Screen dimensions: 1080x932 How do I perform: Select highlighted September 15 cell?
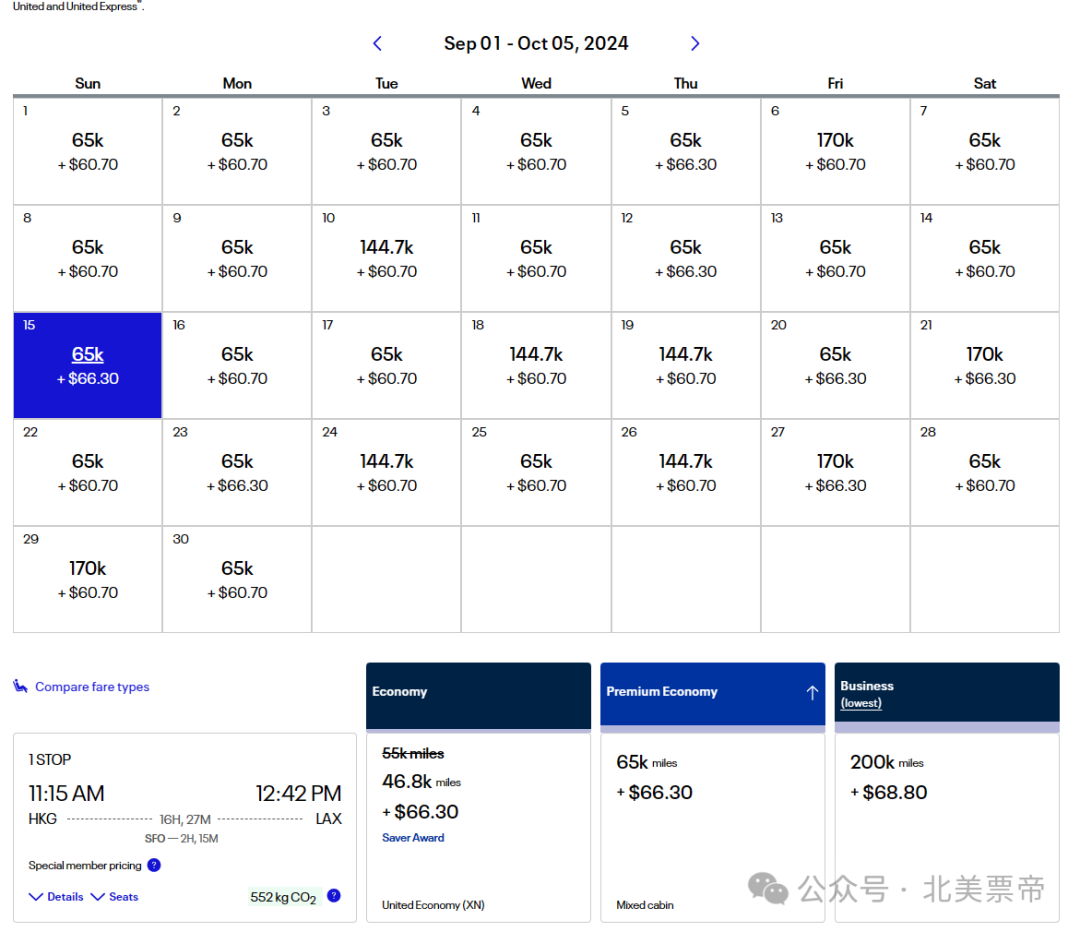point(87,365)
